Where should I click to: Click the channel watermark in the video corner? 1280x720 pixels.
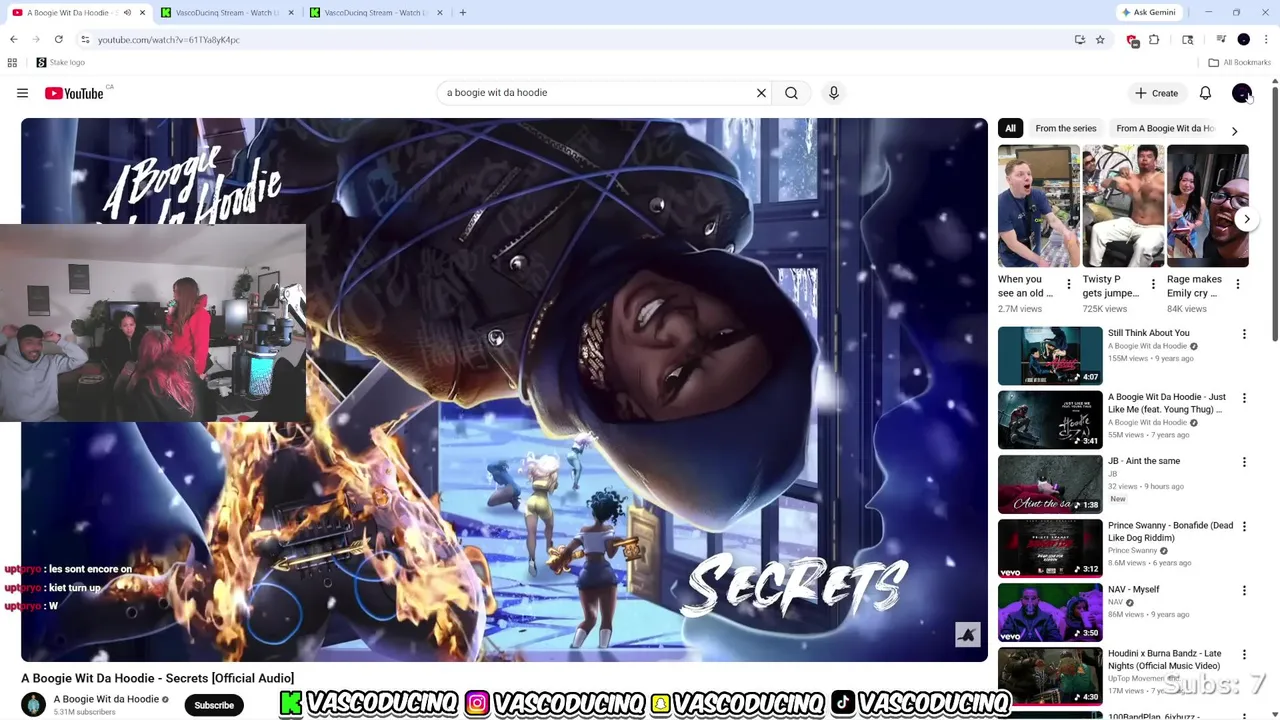[967, 634]
